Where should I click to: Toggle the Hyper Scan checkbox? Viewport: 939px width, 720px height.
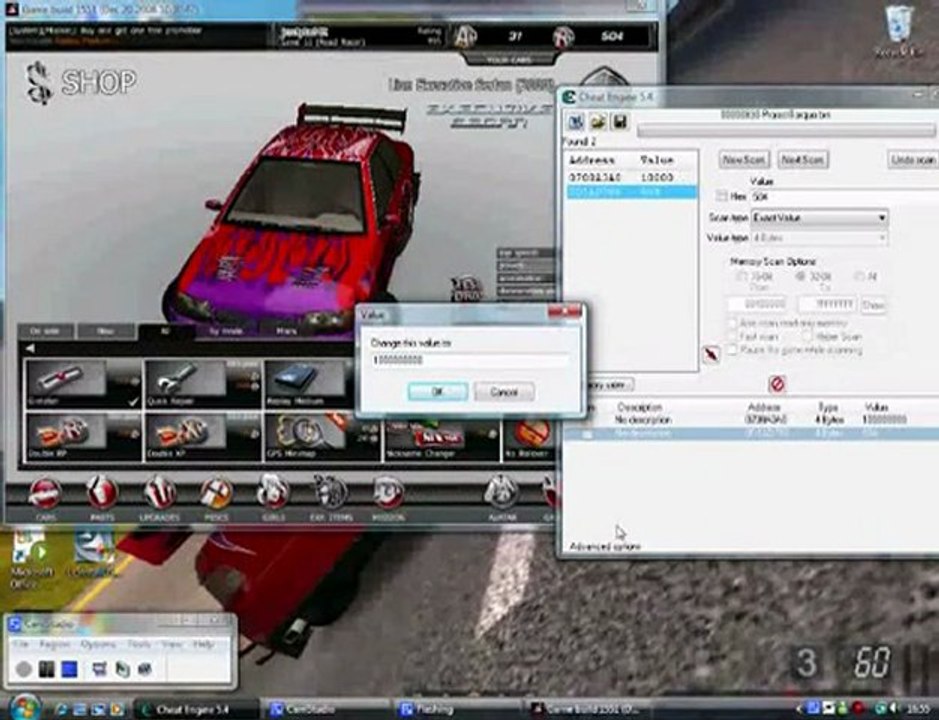[807, 337]
